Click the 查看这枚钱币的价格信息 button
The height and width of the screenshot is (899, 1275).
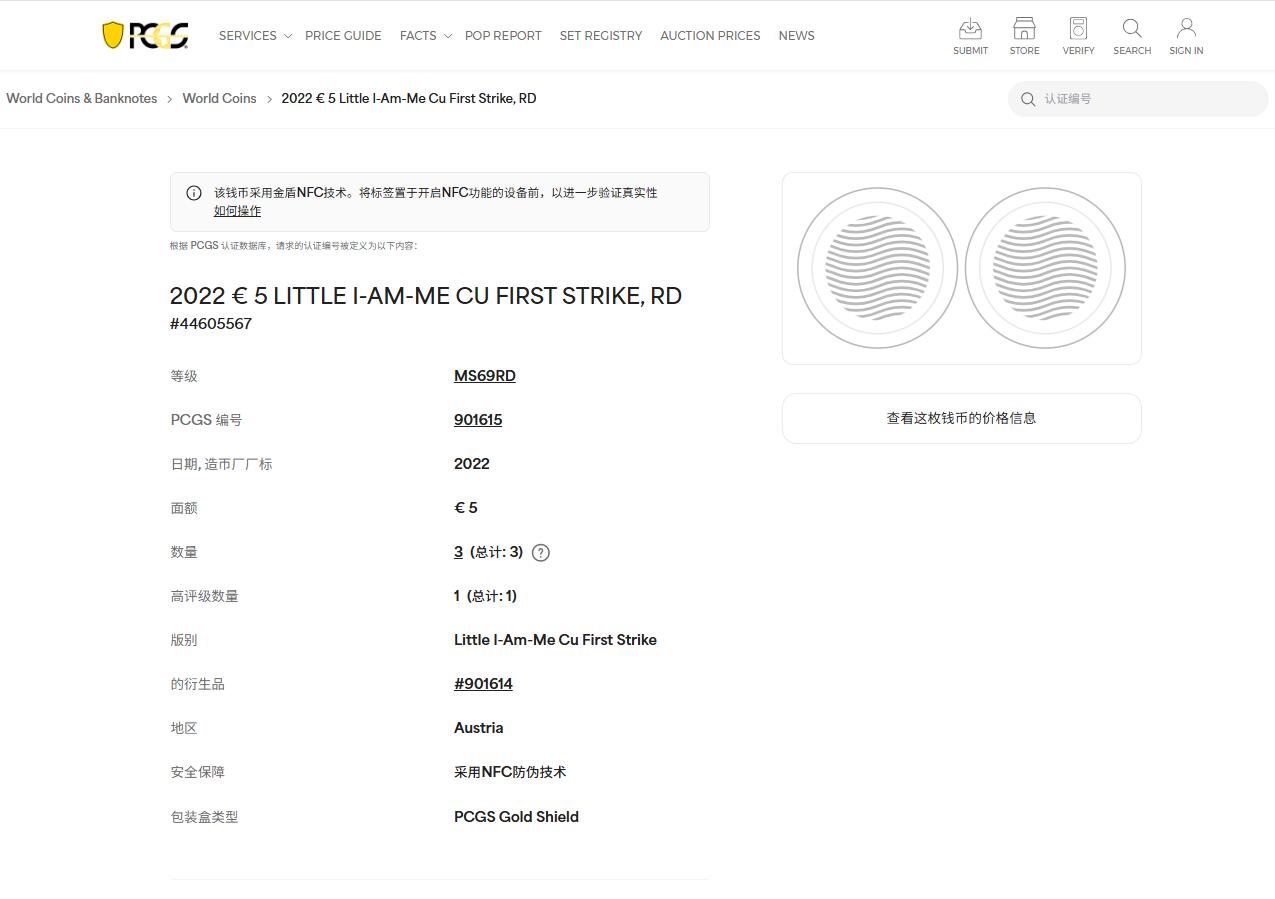960,418
